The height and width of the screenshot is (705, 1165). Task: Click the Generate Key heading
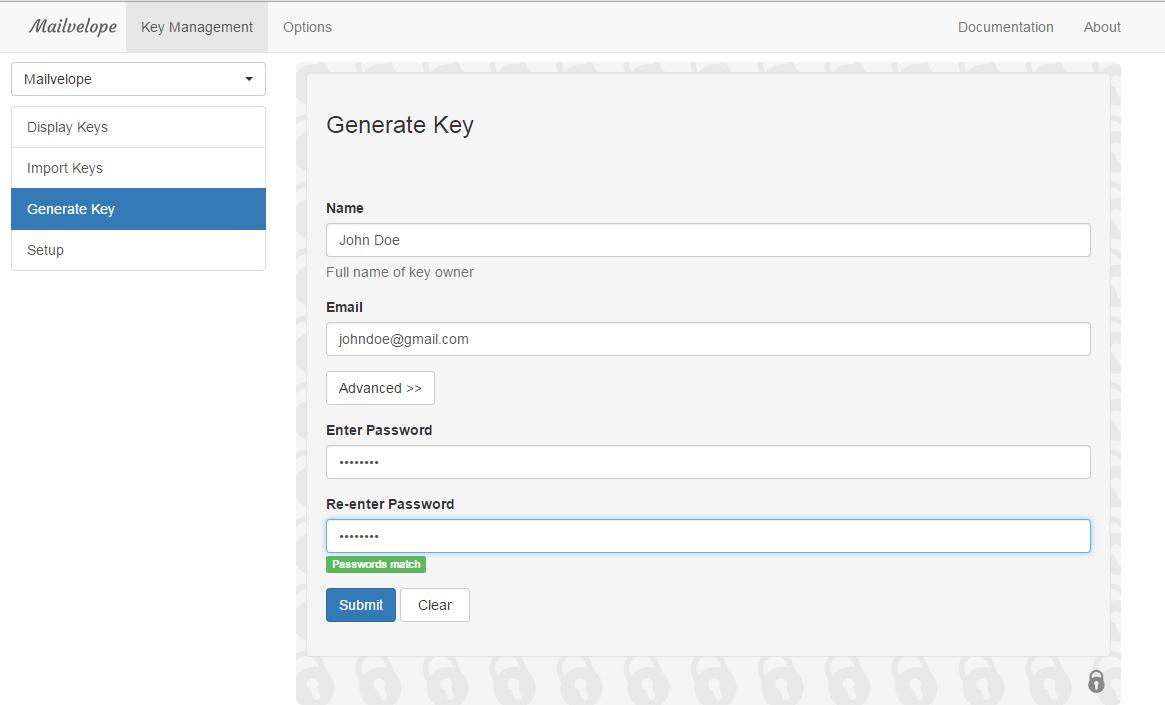pos(400,125)
